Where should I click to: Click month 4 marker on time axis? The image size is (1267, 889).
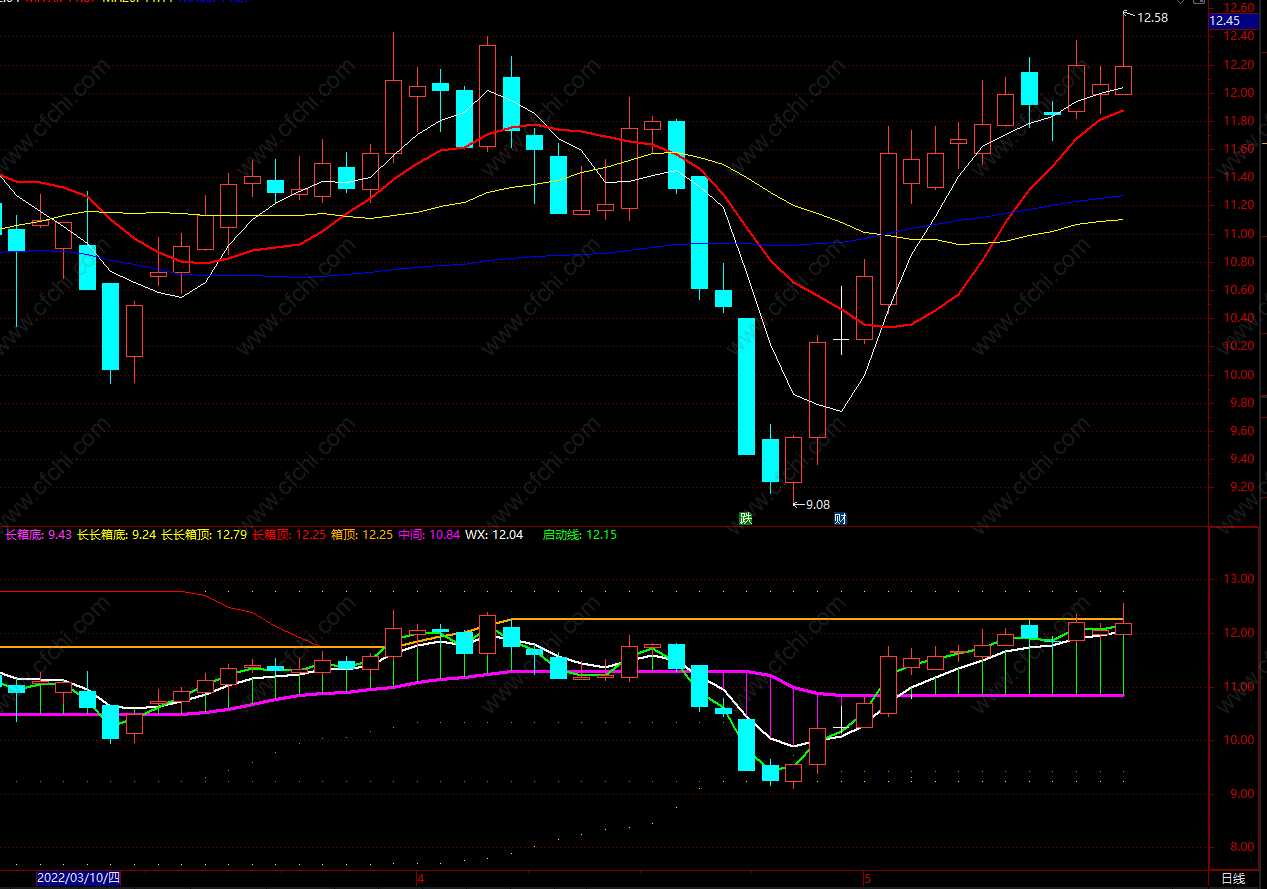pos(421,879)
